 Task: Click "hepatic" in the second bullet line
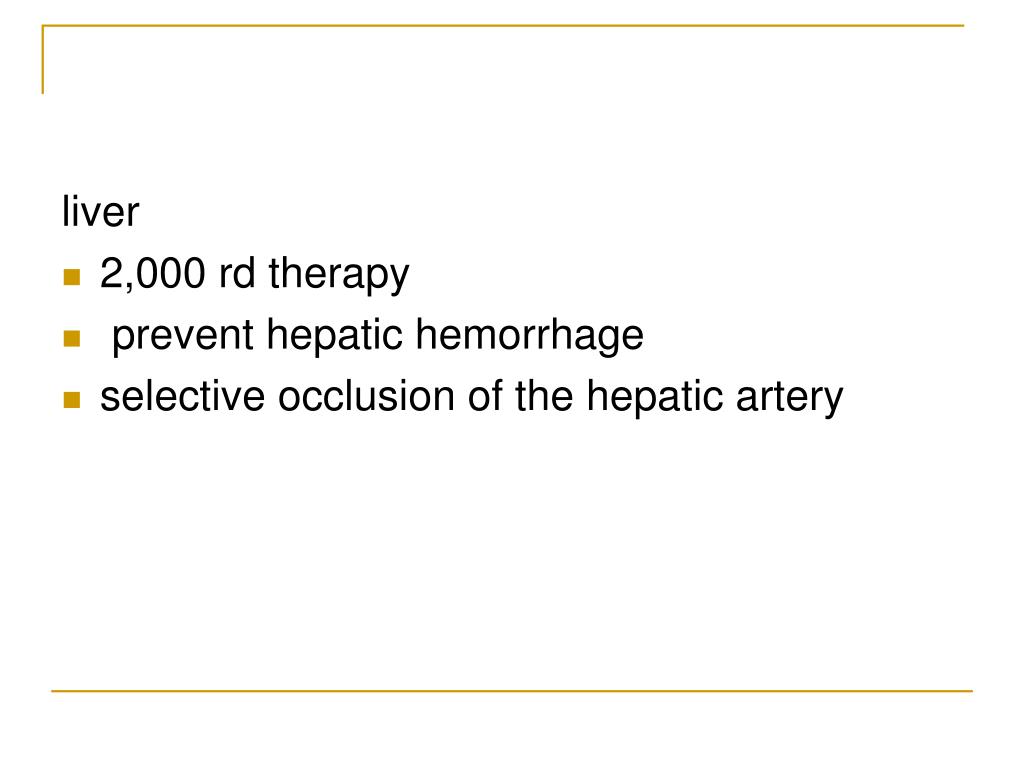334,336
